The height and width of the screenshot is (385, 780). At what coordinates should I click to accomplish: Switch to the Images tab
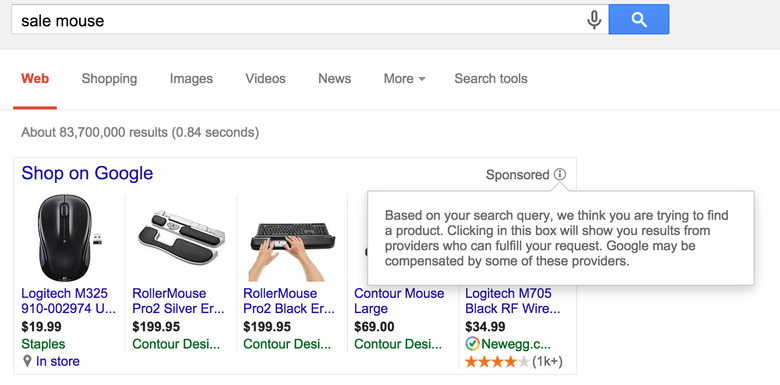(x=191, y=79)
